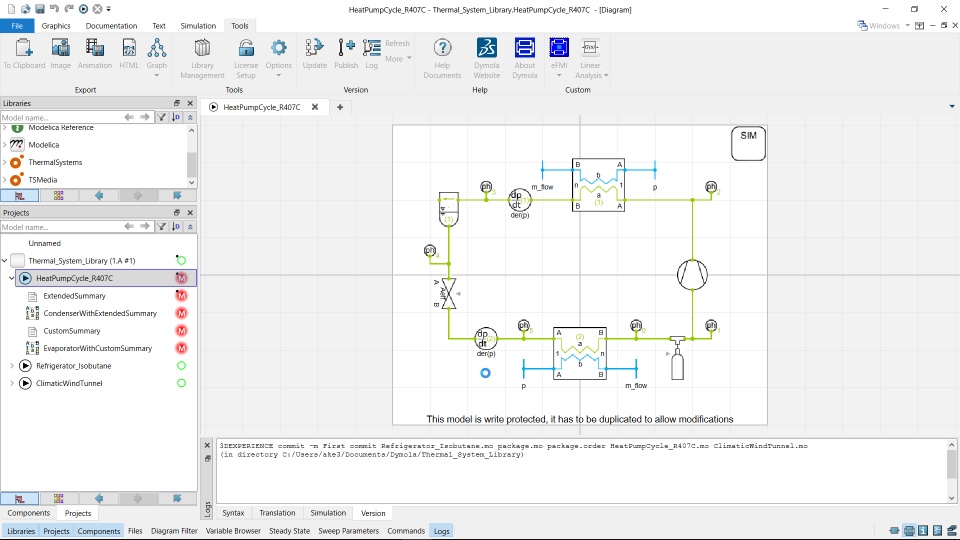960x540 pixels.
Task: Open the Dymola Website link
Action: tap(487, 58)
